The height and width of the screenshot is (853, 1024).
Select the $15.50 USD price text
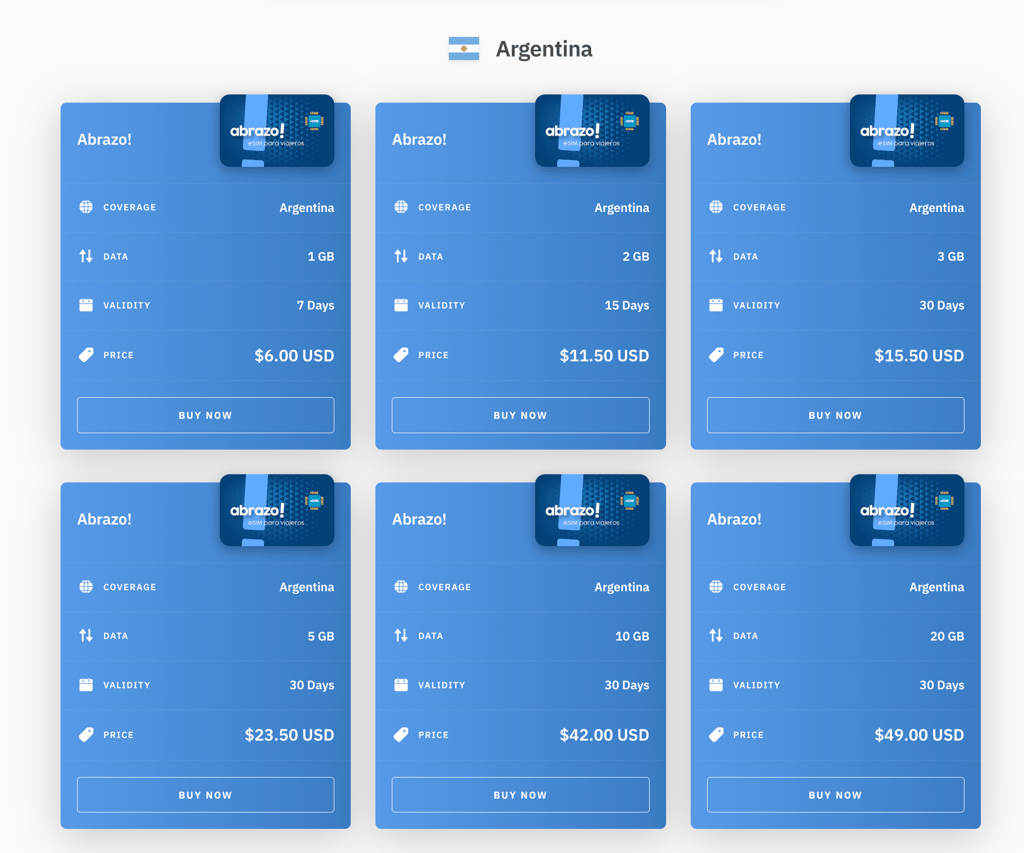point(920,355)
